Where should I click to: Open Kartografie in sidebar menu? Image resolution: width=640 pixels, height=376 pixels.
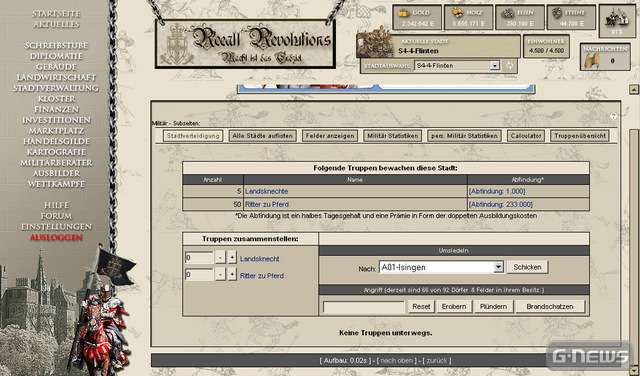(x=56, y=152)
